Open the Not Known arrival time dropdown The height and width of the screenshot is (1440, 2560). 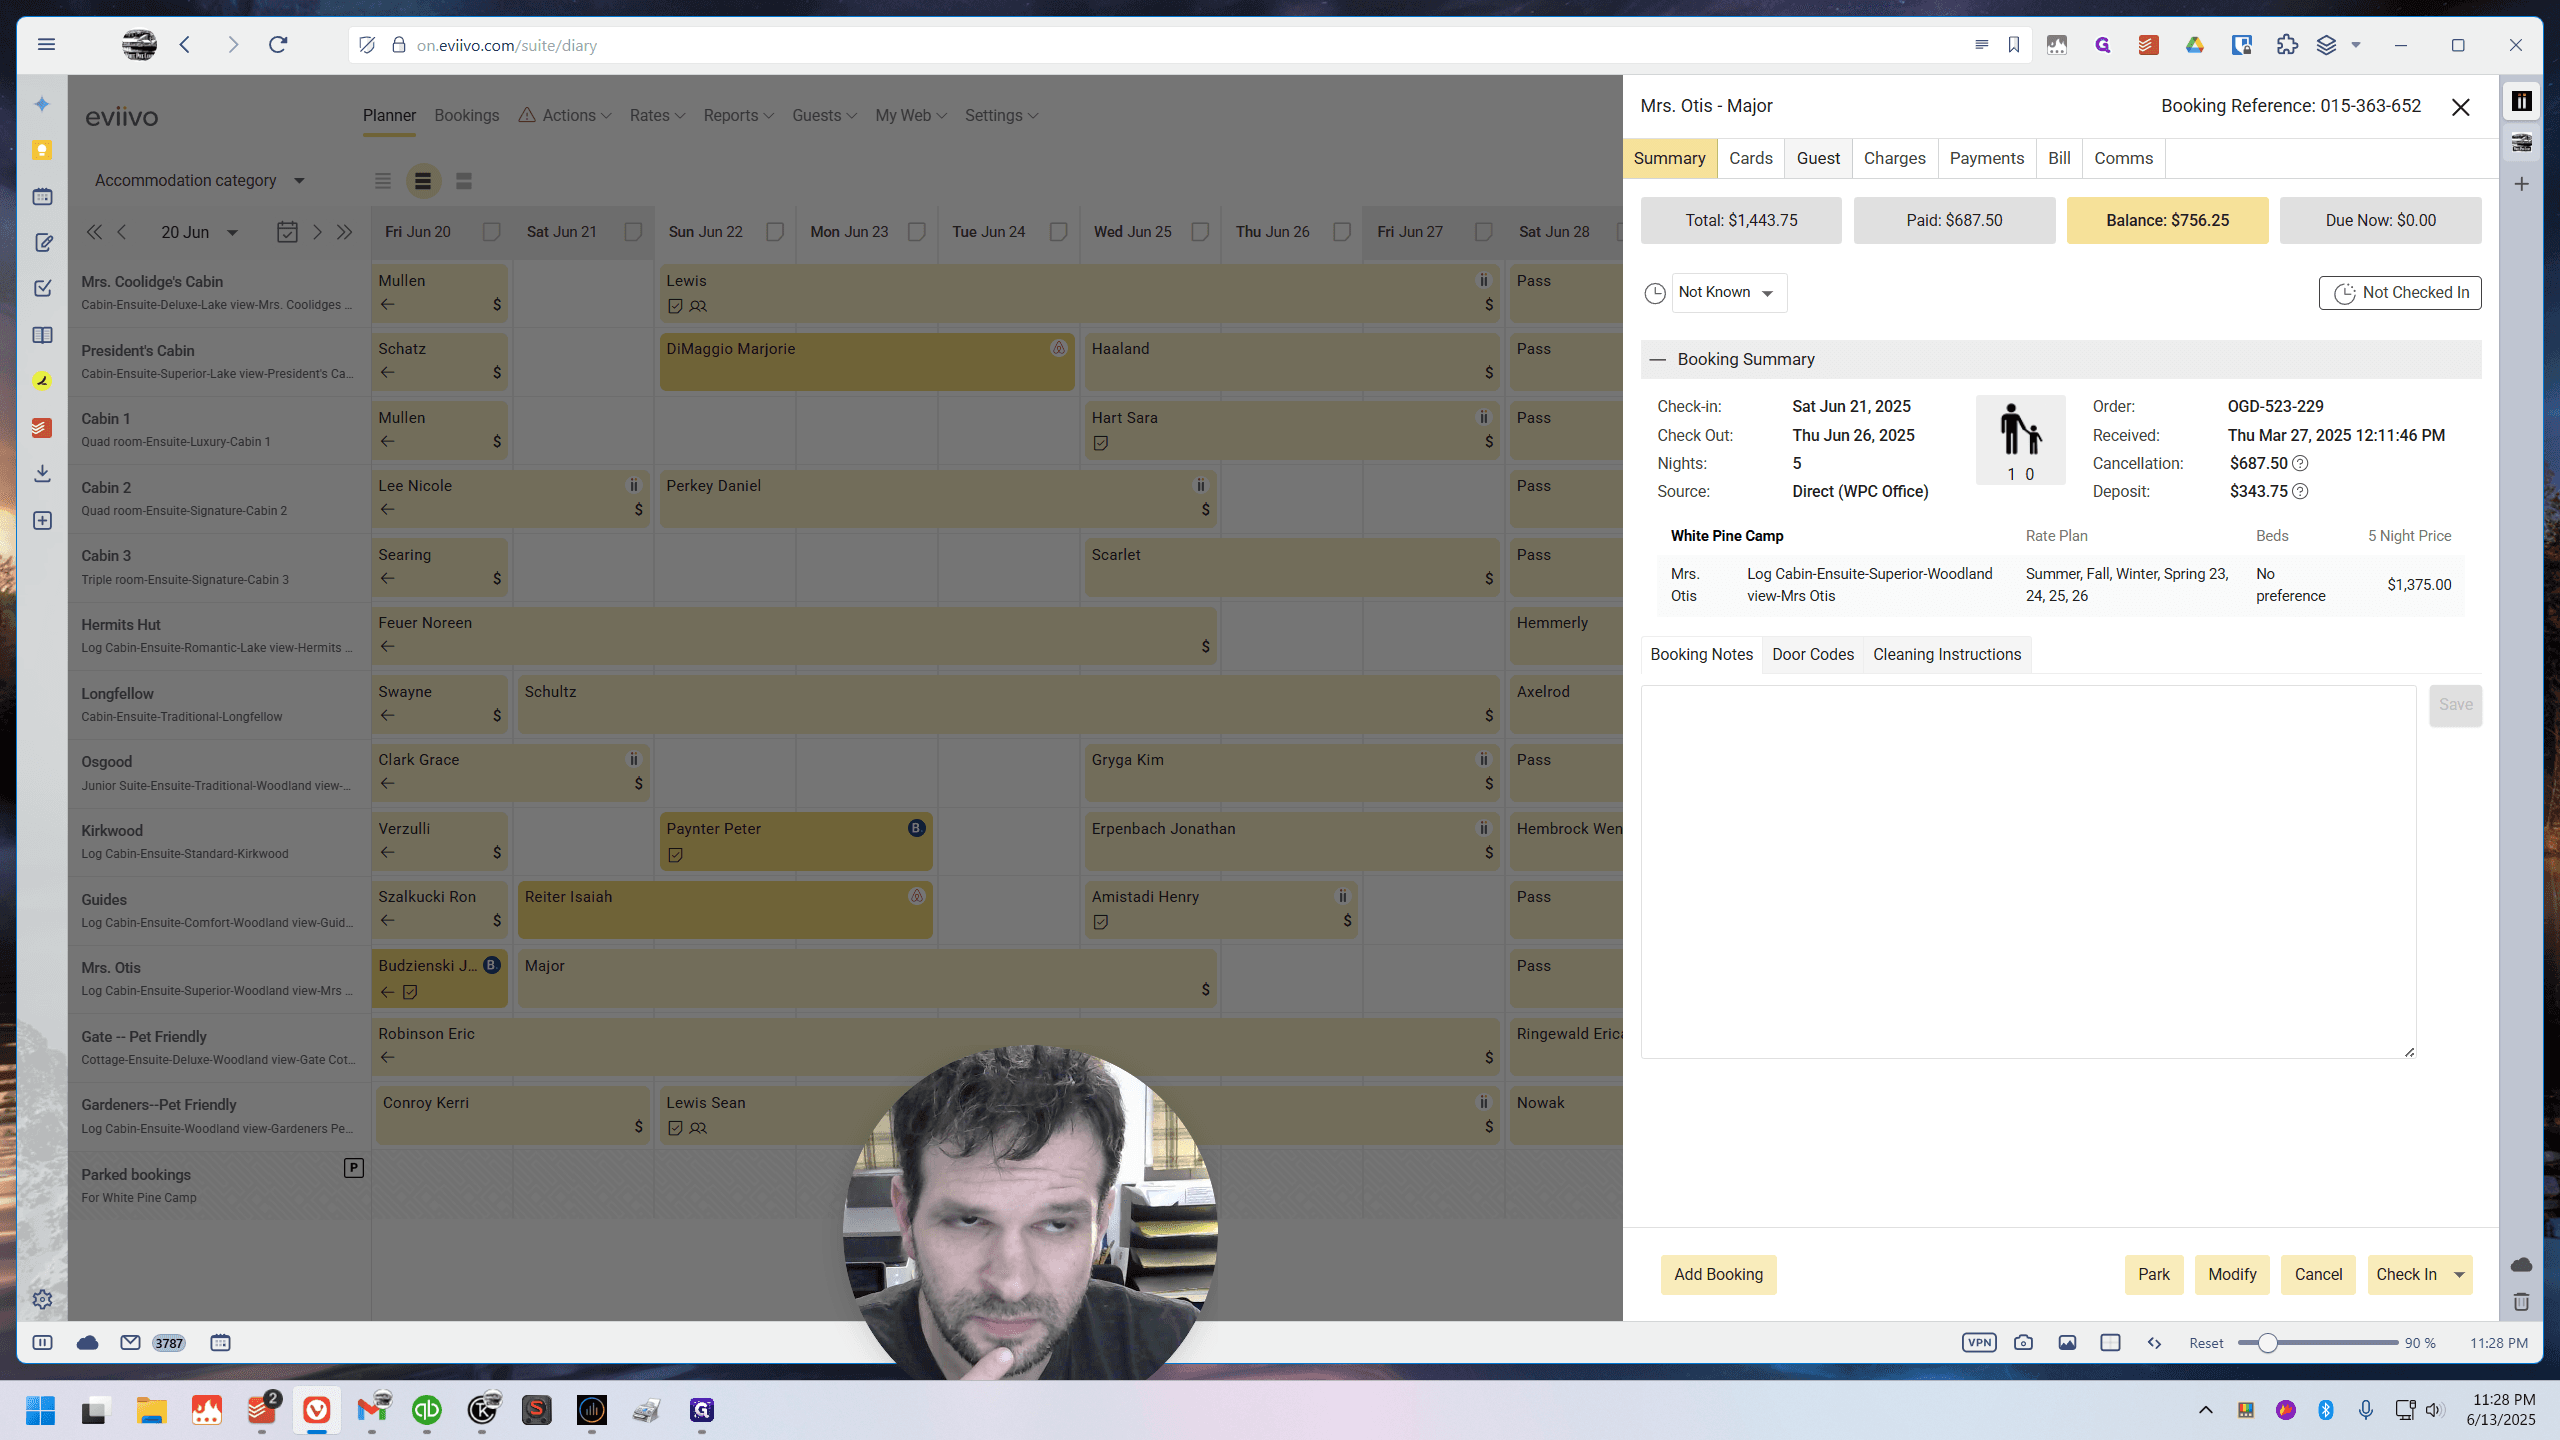click(x=1729, y=293)
